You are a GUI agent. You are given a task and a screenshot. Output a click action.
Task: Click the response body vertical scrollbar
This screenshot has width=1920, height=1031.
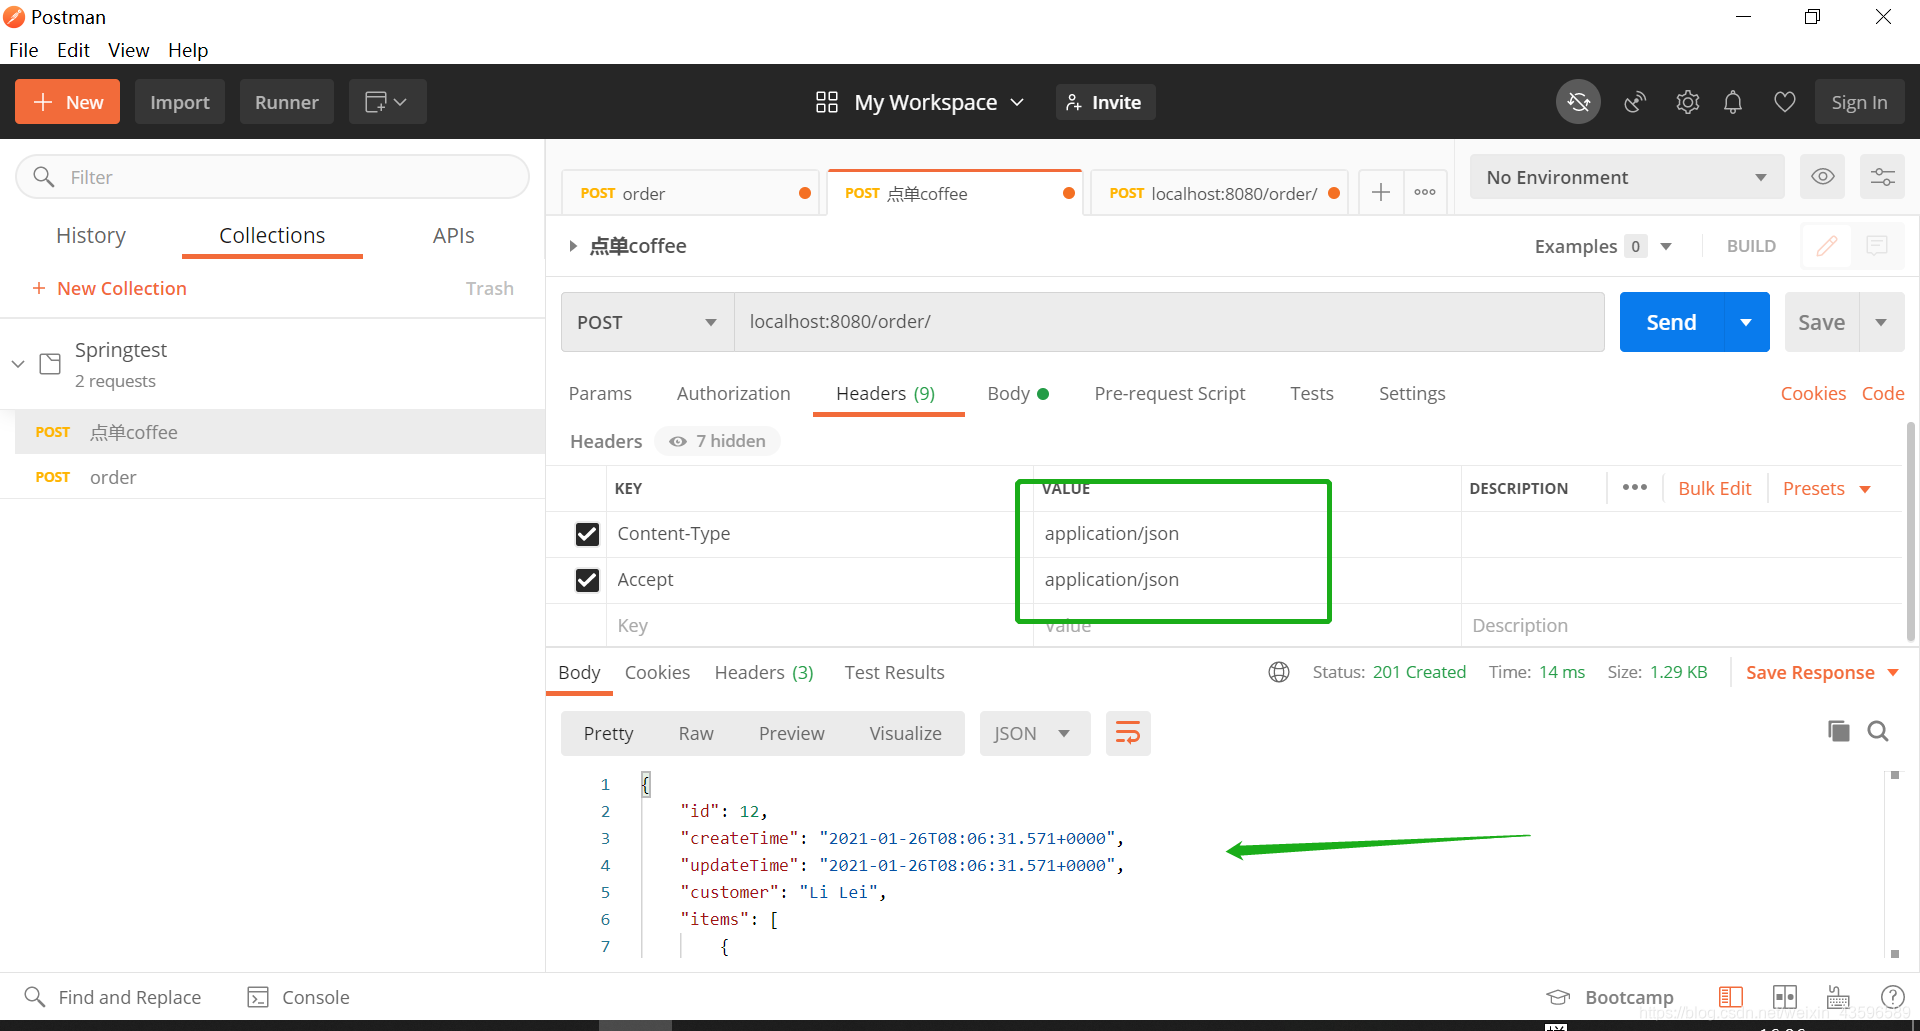[x=1894, y=864]
